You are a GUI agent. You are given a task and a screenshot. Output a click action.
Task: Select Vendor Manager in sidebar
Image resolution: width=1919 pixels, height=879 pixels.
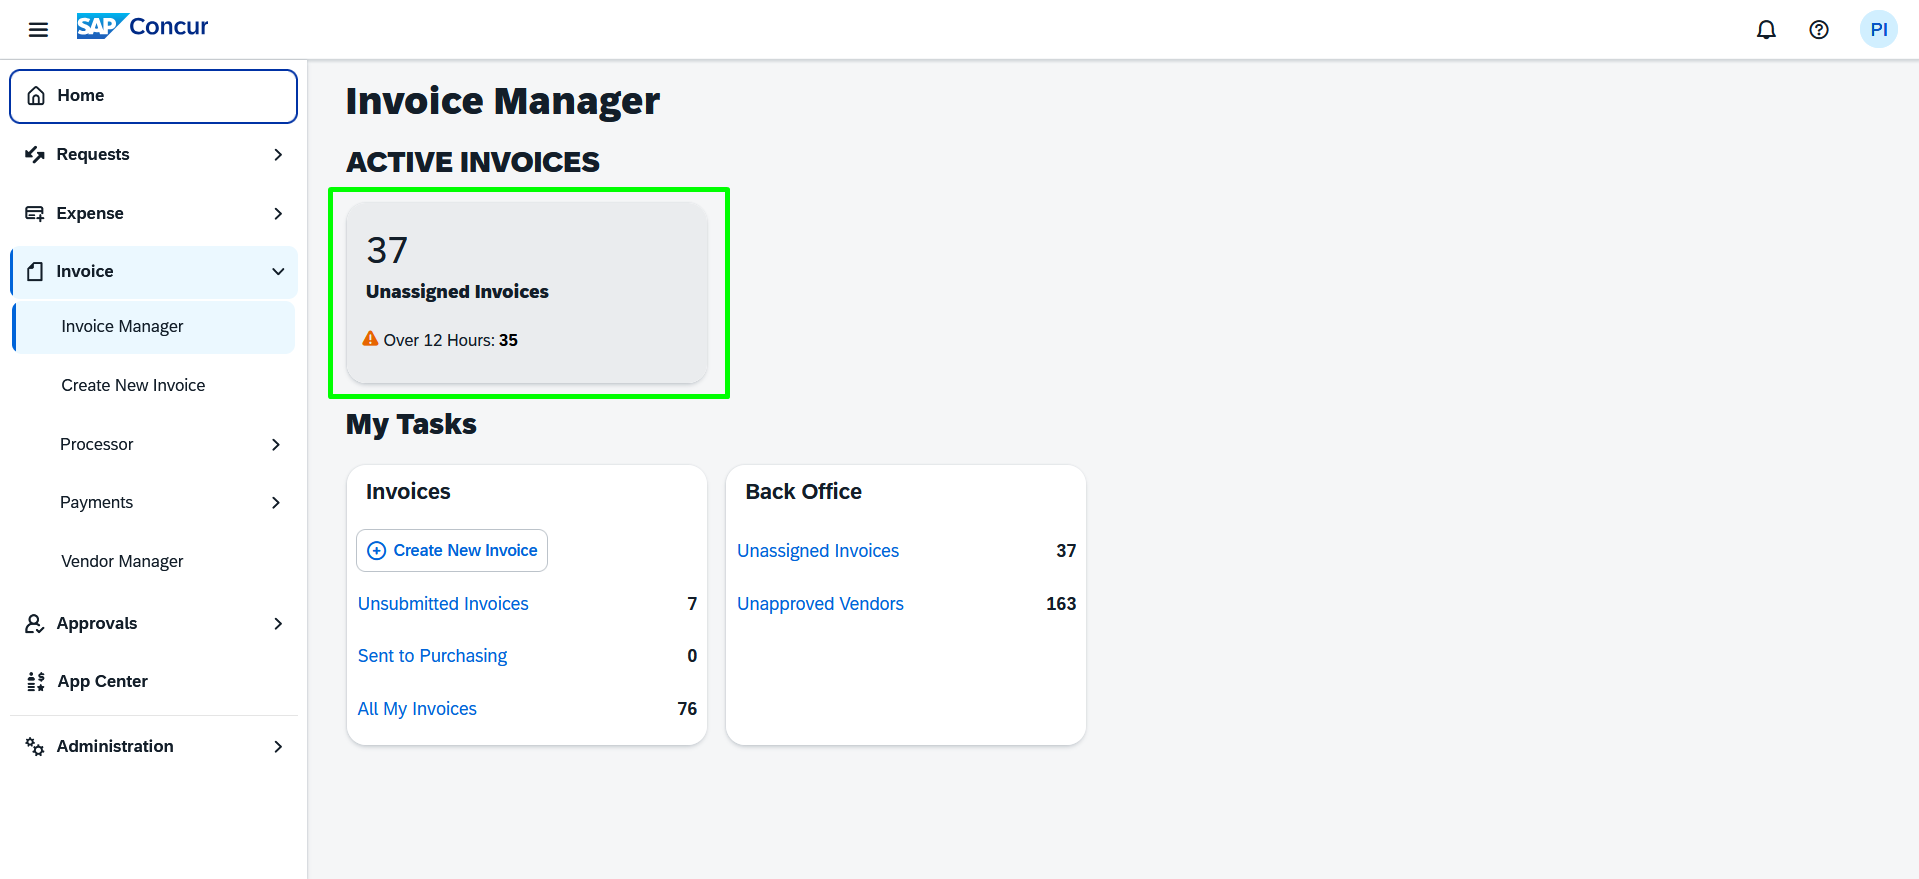[122, 562]
